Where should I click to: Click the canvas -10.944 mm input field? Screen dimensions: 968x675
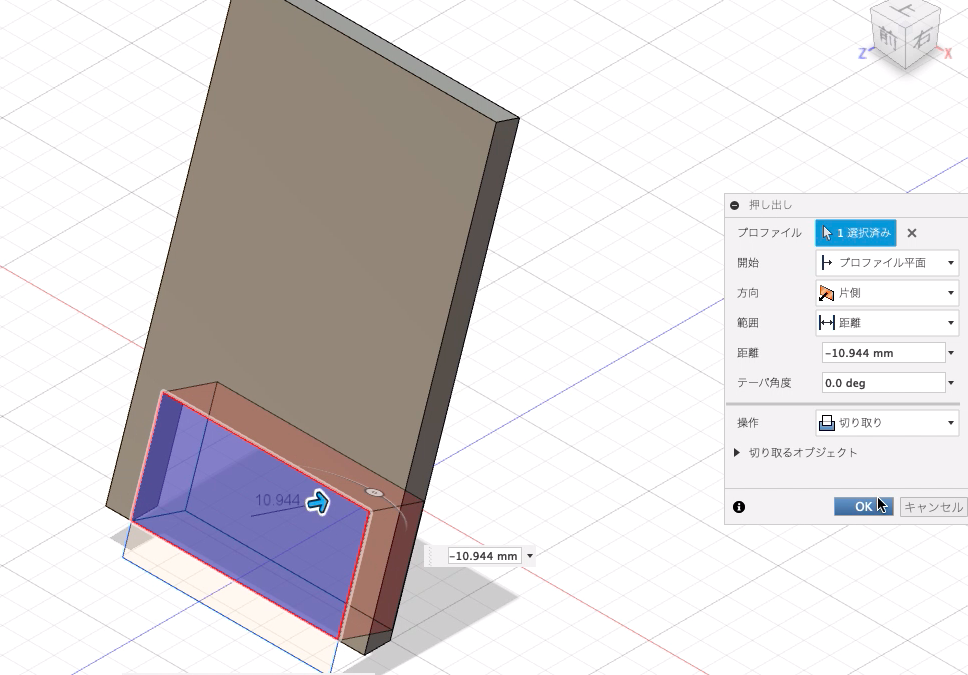click(x=485, y=556)
